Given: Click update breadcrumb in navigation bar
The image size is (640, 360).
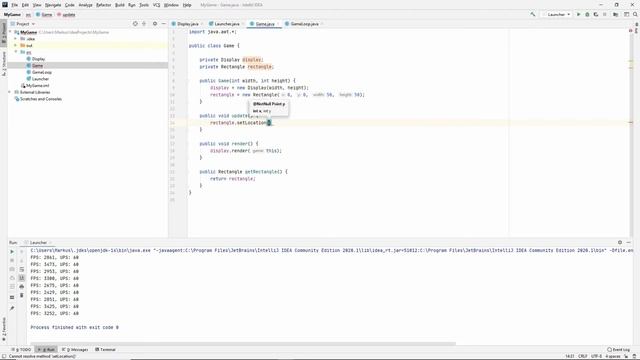Looking at the screenshot, I should tap(66, 14).
